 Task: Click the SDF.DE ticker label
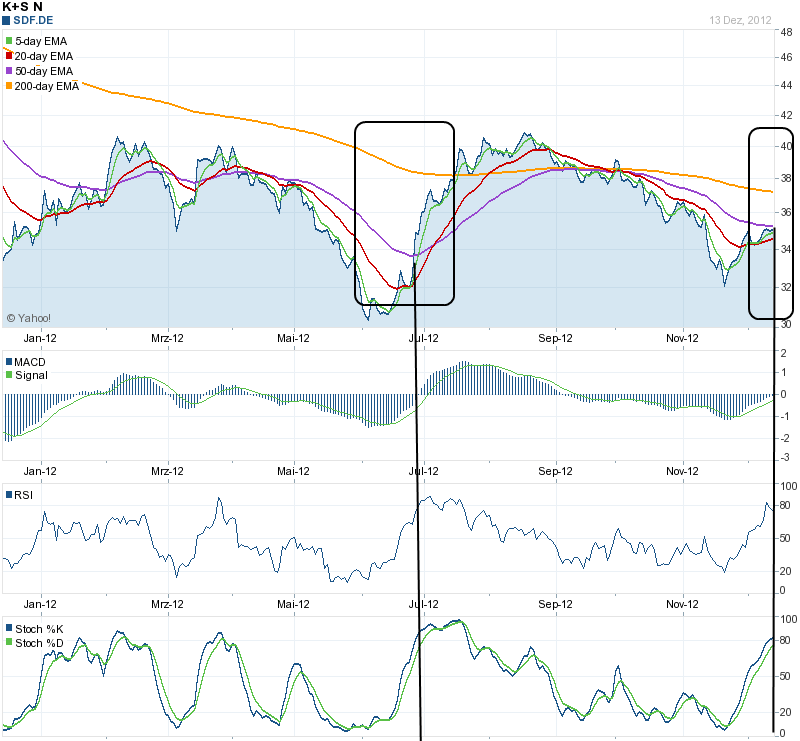pyautogui.click(x=33, y=20)
